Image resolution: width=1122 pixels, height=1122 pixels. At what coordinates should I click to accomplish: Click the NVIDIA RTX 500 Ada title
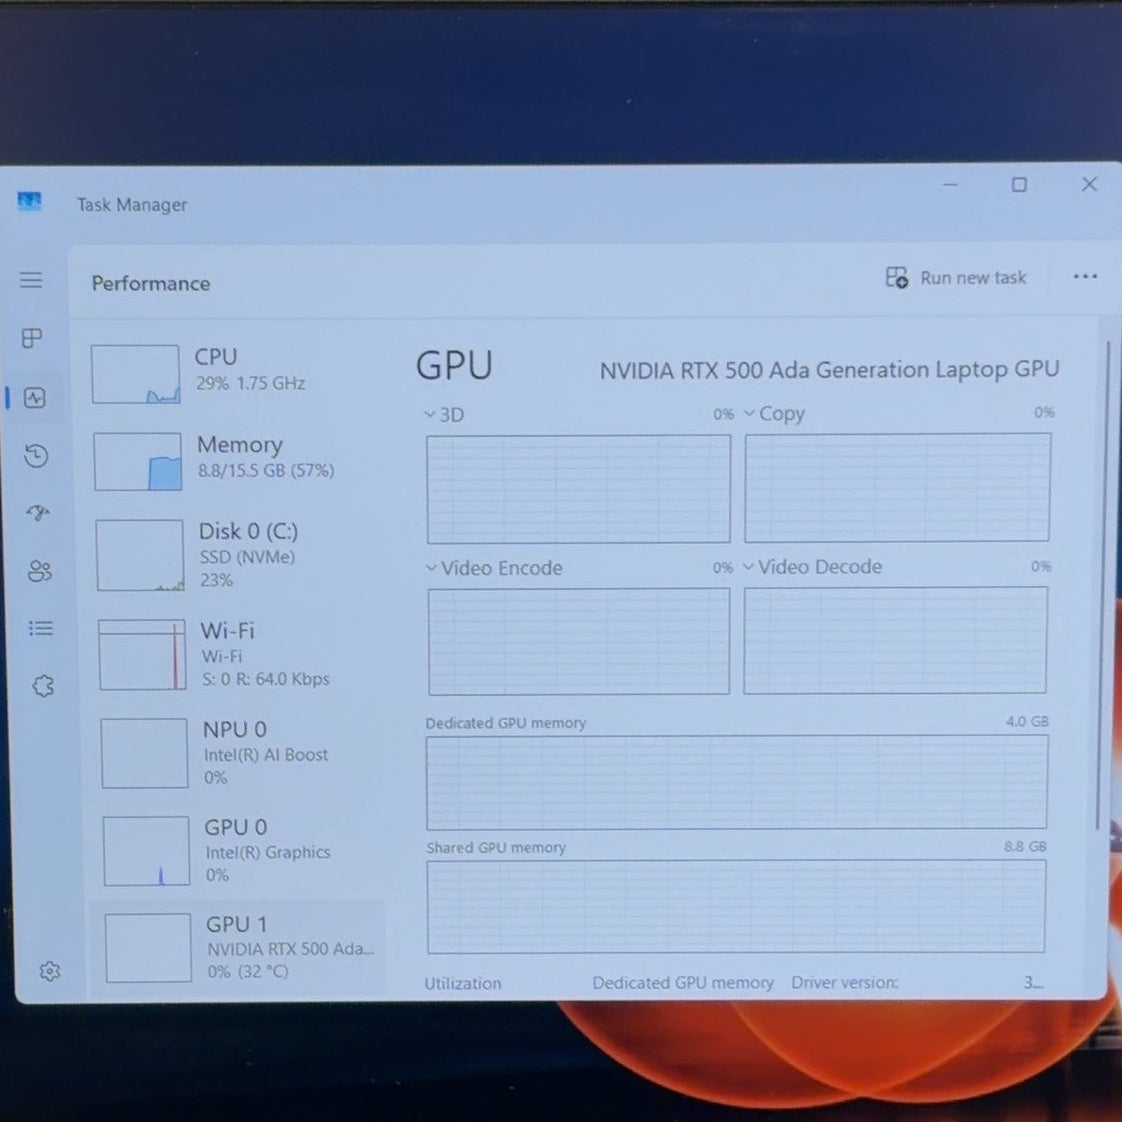click(829, 369)
